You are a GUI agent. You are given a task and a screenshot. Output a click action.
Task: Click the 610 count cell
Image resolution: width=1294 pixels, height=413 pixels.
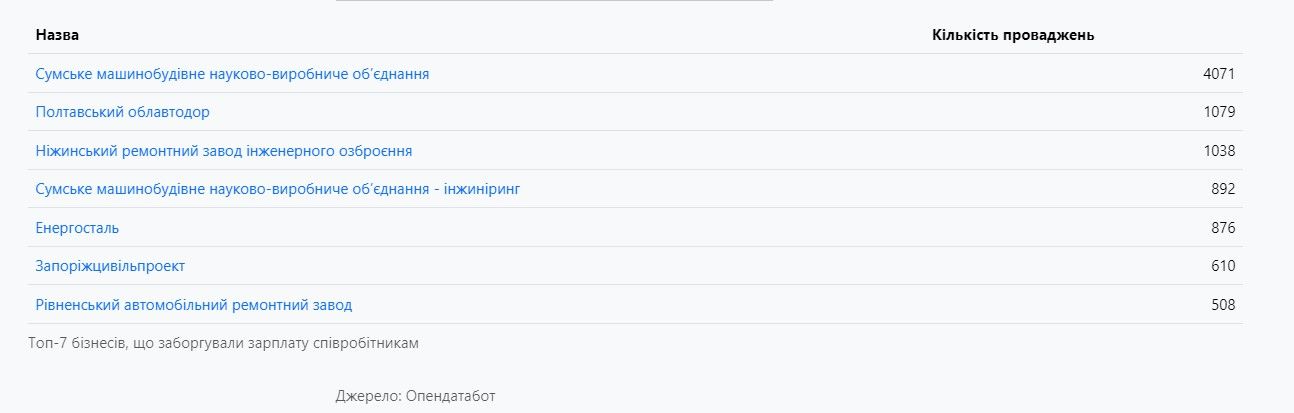tap(1223, 266)
